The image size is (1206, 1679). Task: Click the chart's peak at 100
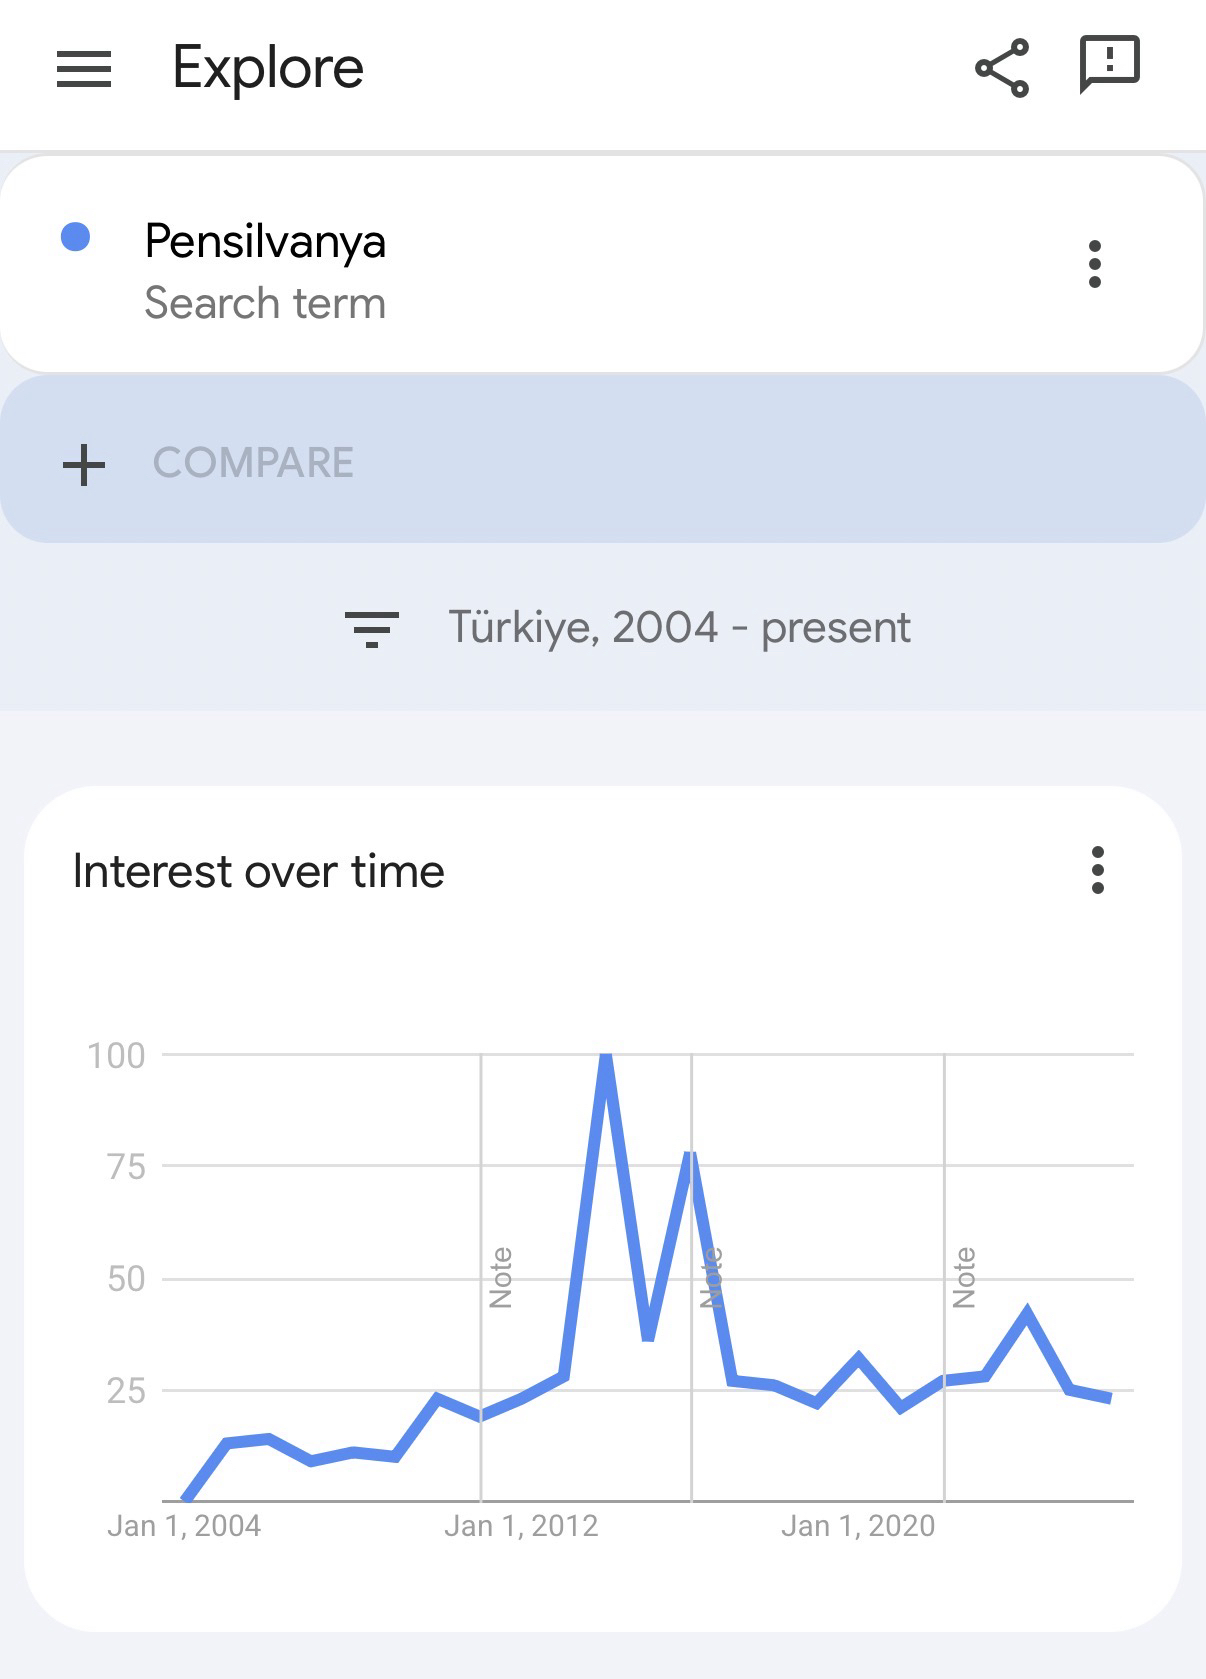tap(605, 1058)
